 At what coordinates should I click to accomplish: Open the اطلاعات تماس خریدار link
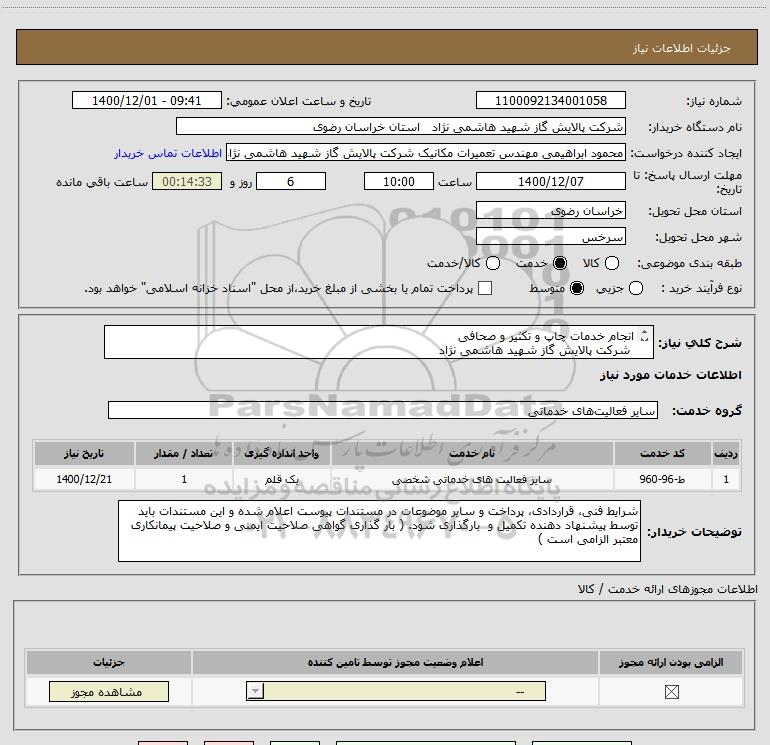168,153
